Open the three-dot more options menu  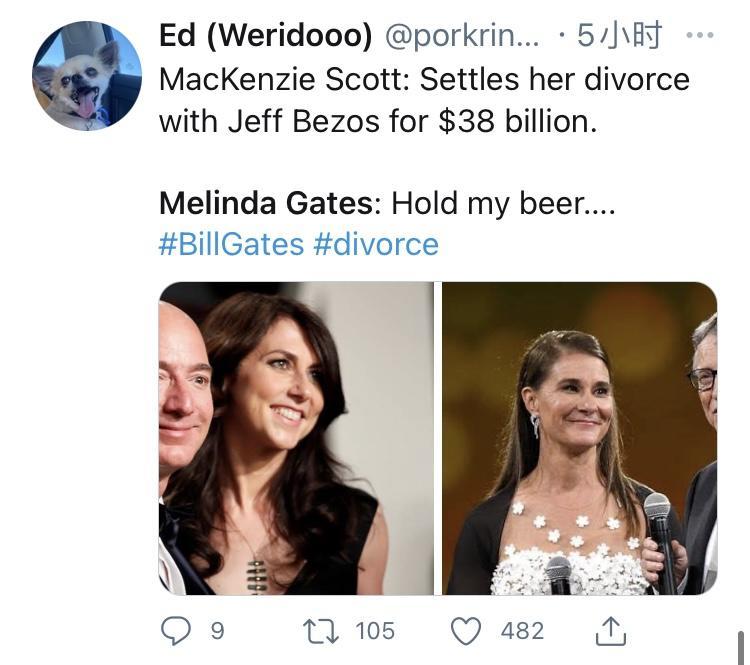pyautogui.click(x=700, y=36)
